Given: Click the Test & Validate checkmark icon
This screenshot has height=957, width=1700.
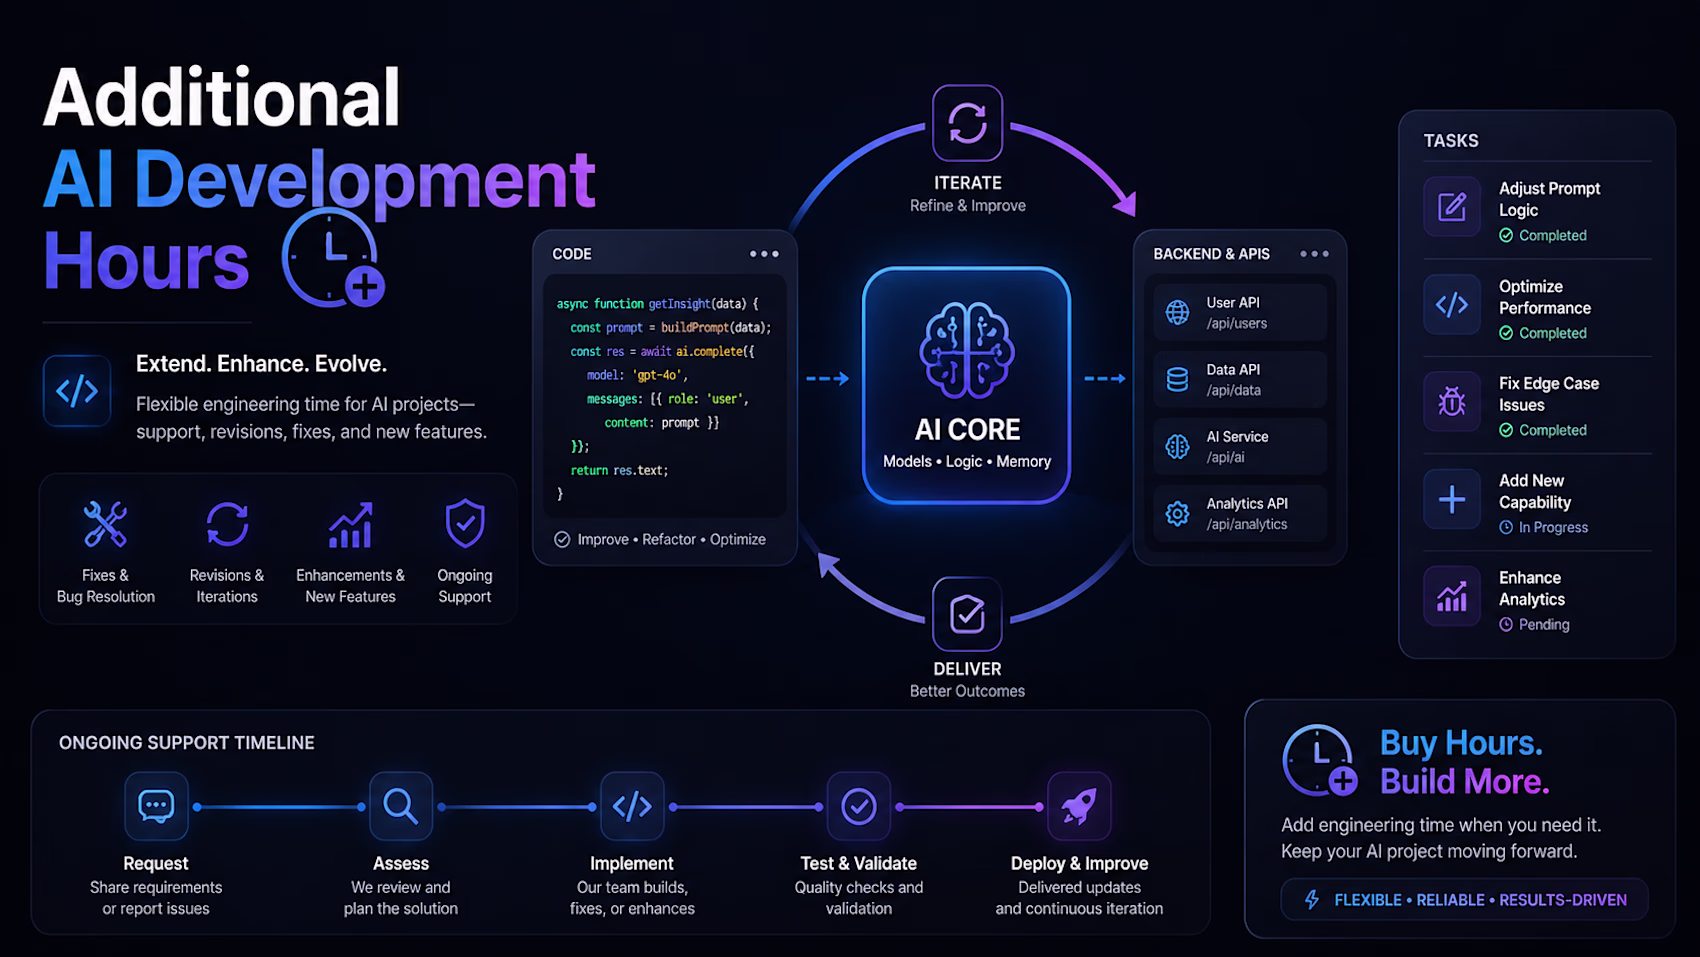Looking at the screenshot, I should pyautogui.click(x=859, y=806).
